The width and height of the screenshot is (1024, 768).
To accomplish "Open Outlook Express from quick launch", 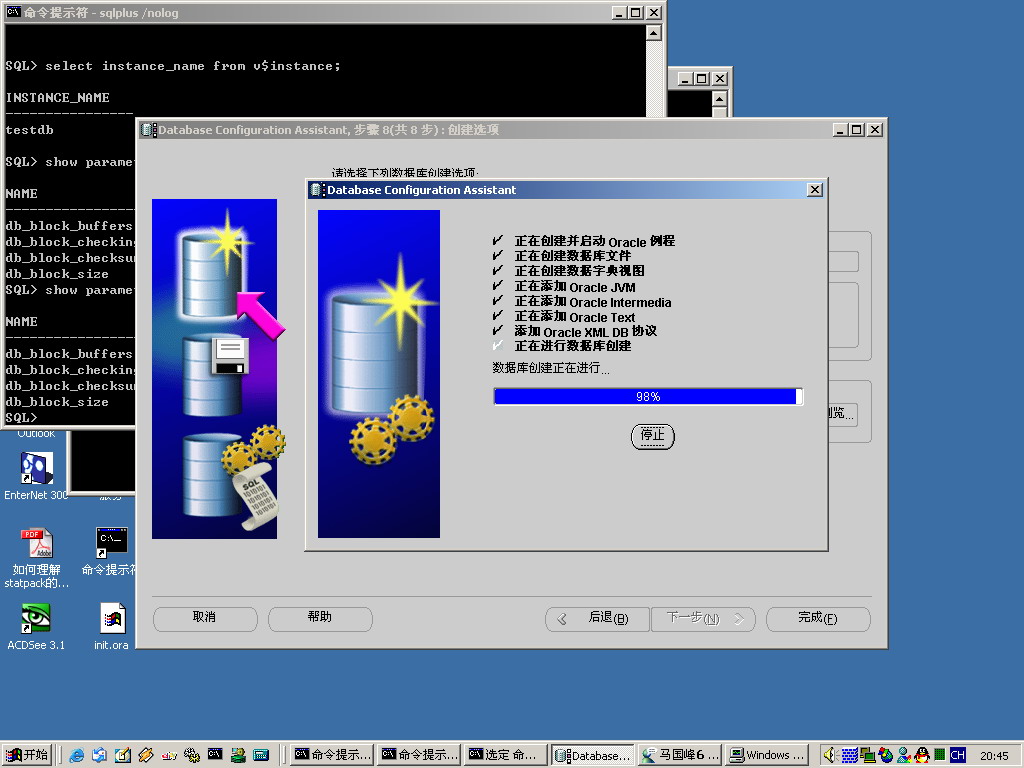I will tap(99, 755).
